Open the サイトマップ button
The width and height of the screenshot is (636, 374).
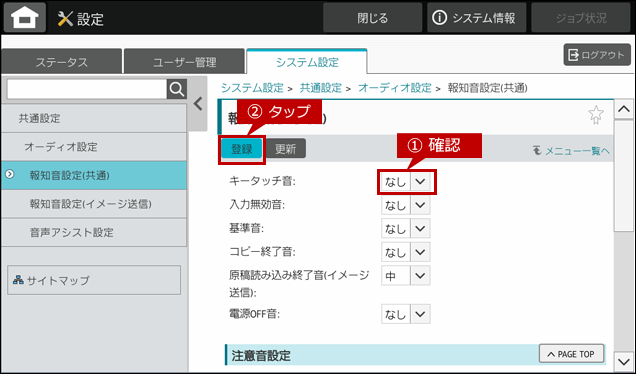pos(94,280)
